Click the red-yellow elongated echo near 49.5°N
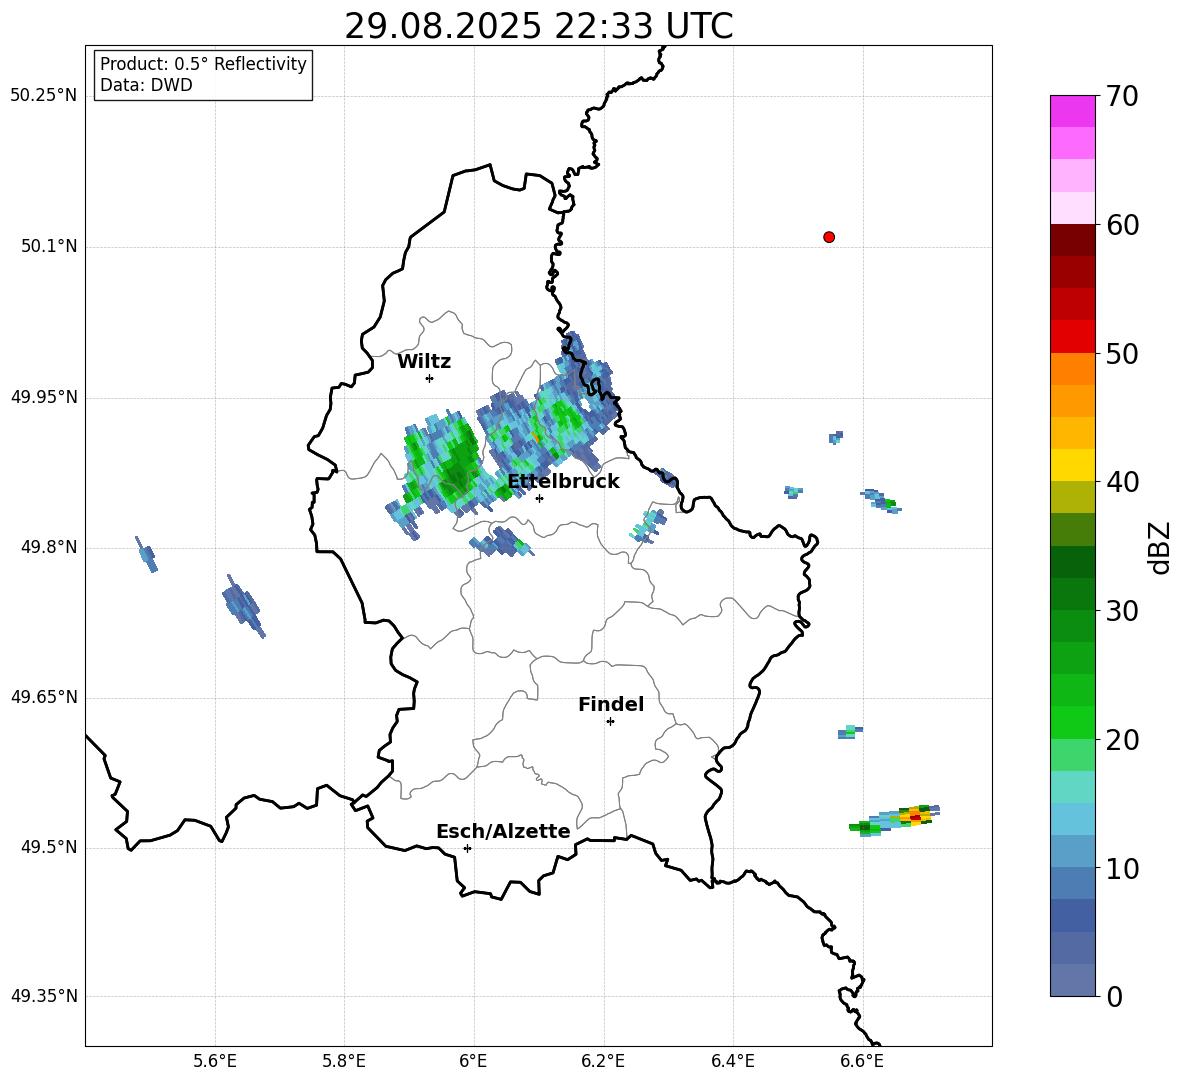1184x1081 pixels. [896, 819]
